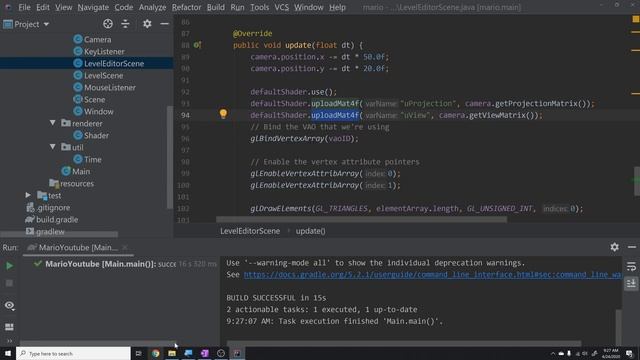Viewport: 640px width, 360px height.
Task: Toggle scroll to end of console
Action: click(631, 284)
